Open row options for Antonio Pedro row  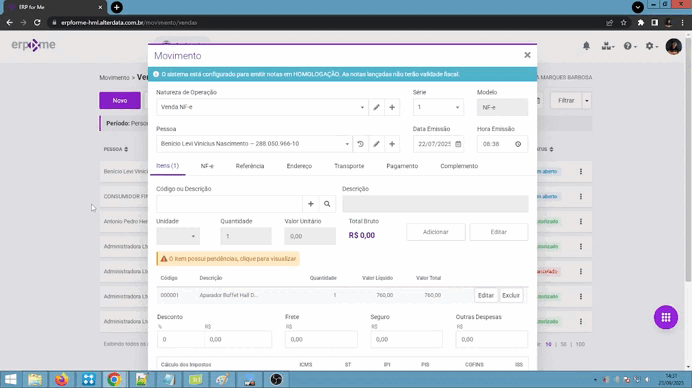[x=581, y=221]
